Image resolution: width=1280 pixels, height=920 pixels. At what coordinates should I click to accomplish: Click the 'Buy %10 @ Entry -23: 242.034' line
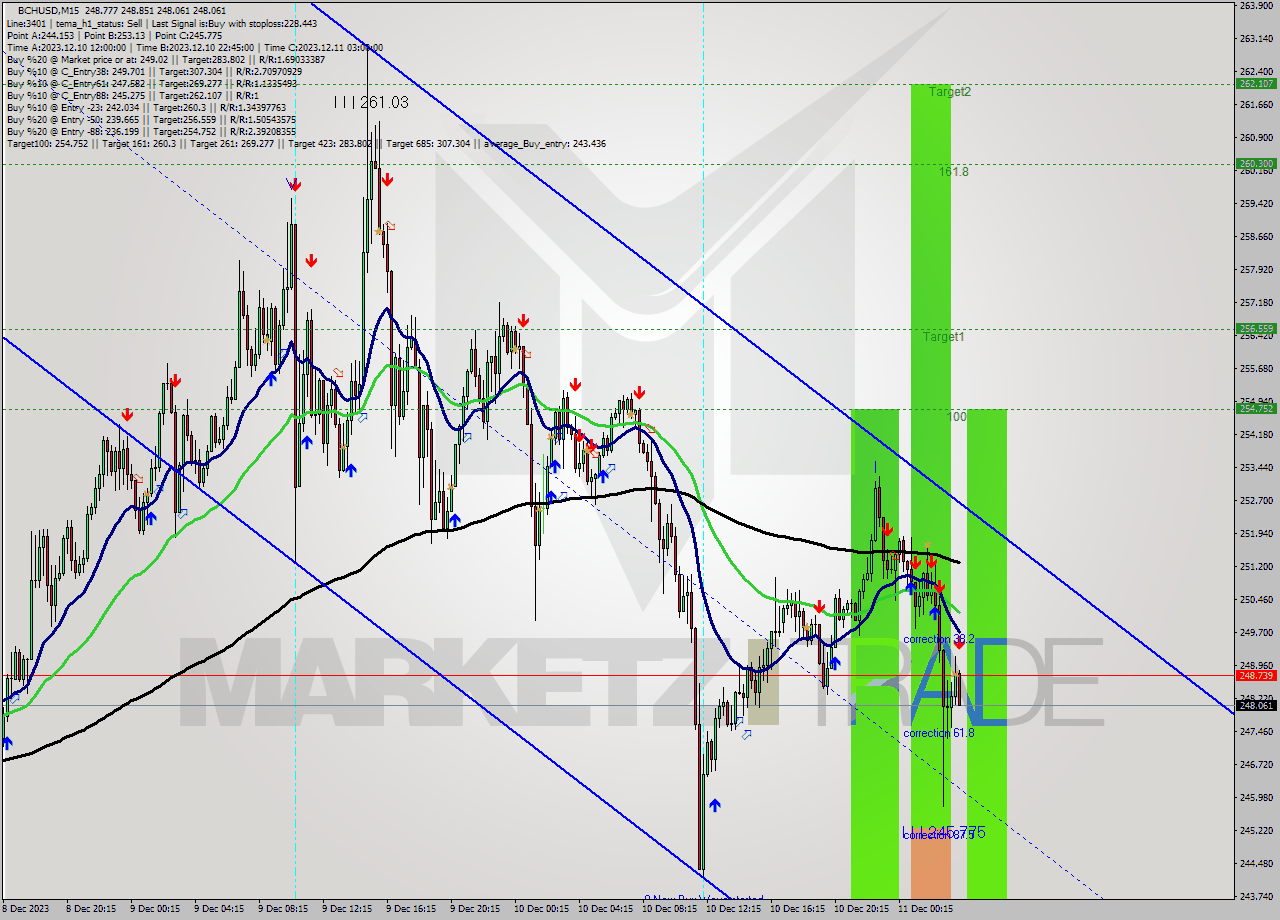[146, 107]
